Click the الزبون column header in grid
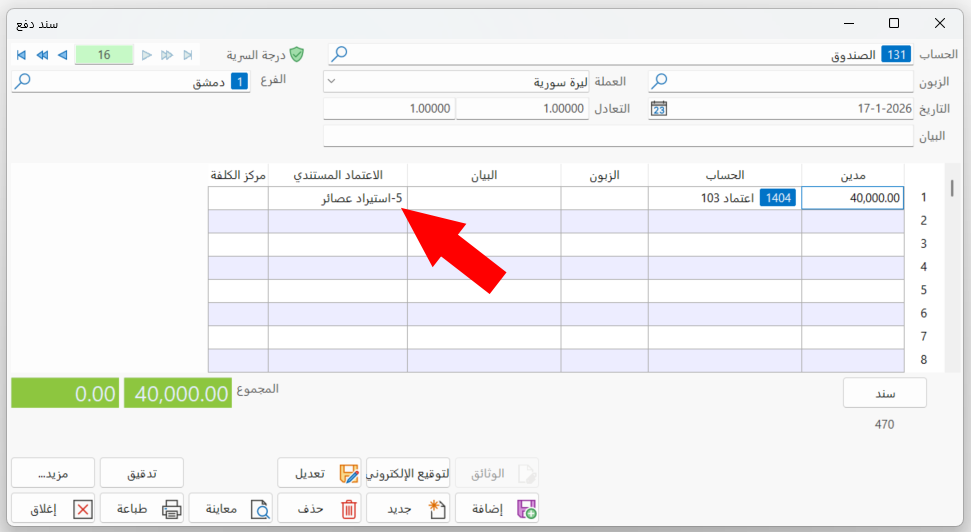The width and height of the screenshot is (971, 532). coord(604,176)
